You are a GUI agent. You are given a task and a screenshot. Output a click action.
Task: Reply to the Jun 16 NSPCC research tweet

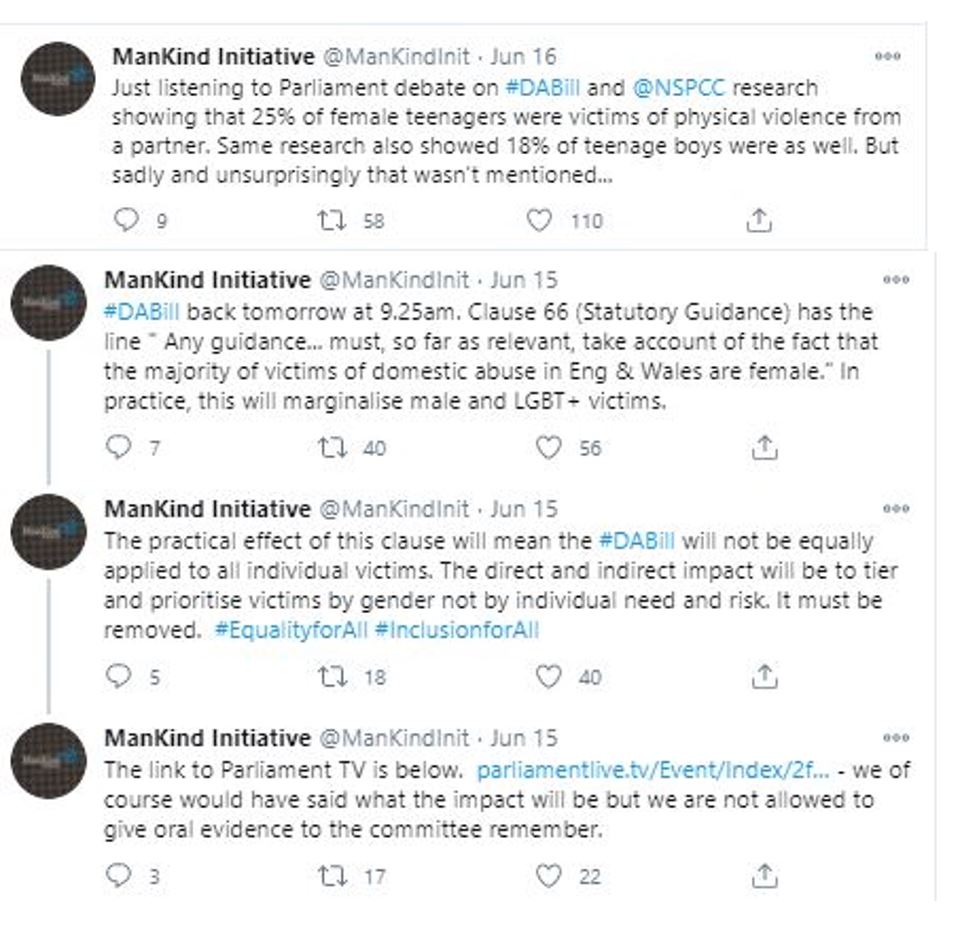pyautogui.click(x=127, y=220)
